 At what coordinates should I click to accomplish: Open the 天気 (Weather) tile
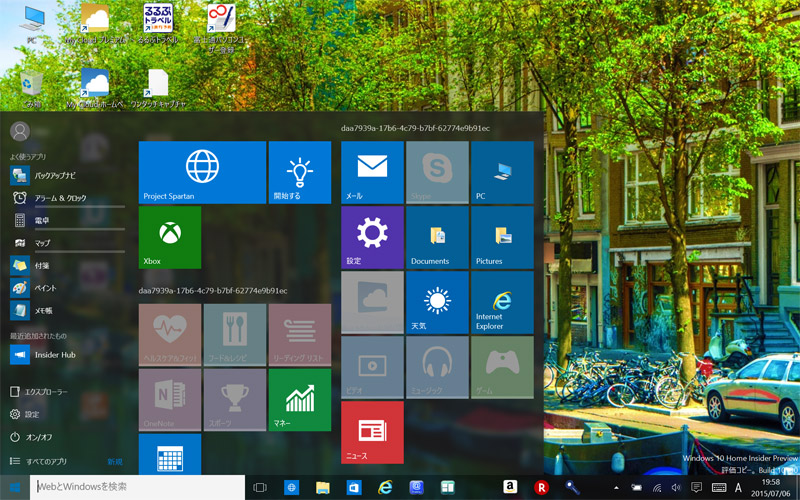tap(437, 302)
